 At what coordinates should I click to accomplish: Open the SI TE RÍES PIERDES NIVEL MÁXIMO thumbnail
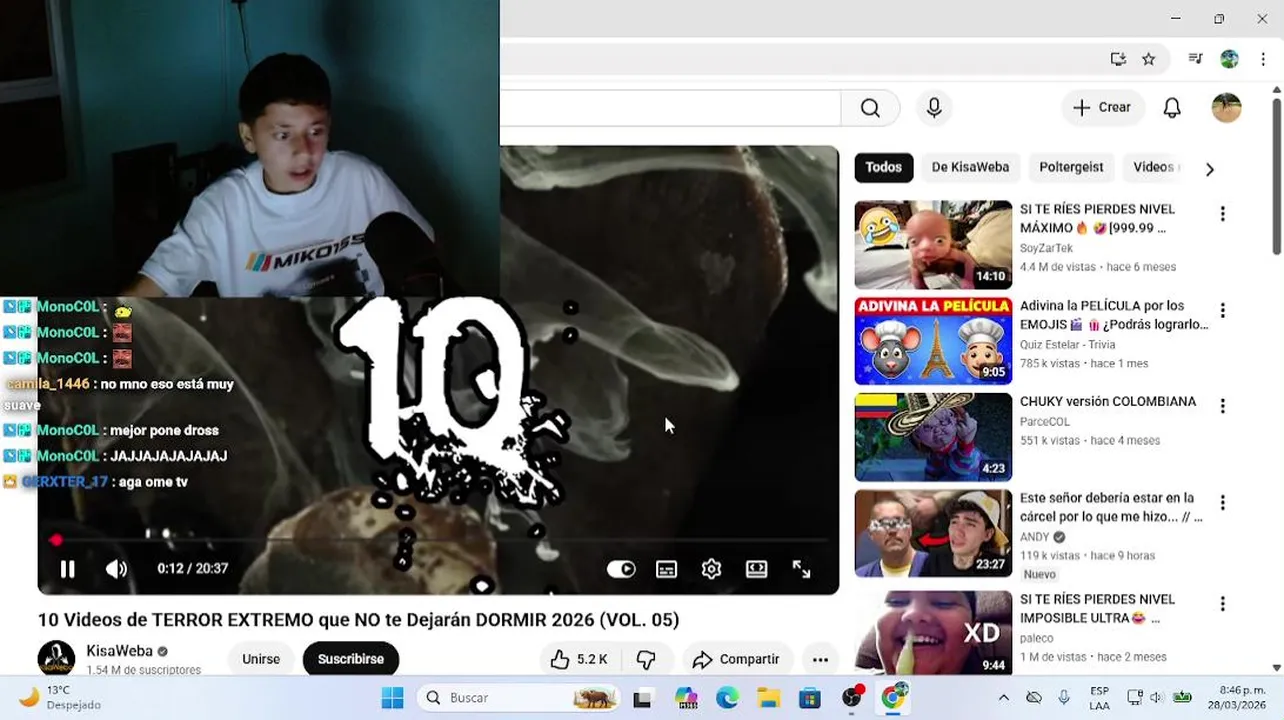pos(933,245)
